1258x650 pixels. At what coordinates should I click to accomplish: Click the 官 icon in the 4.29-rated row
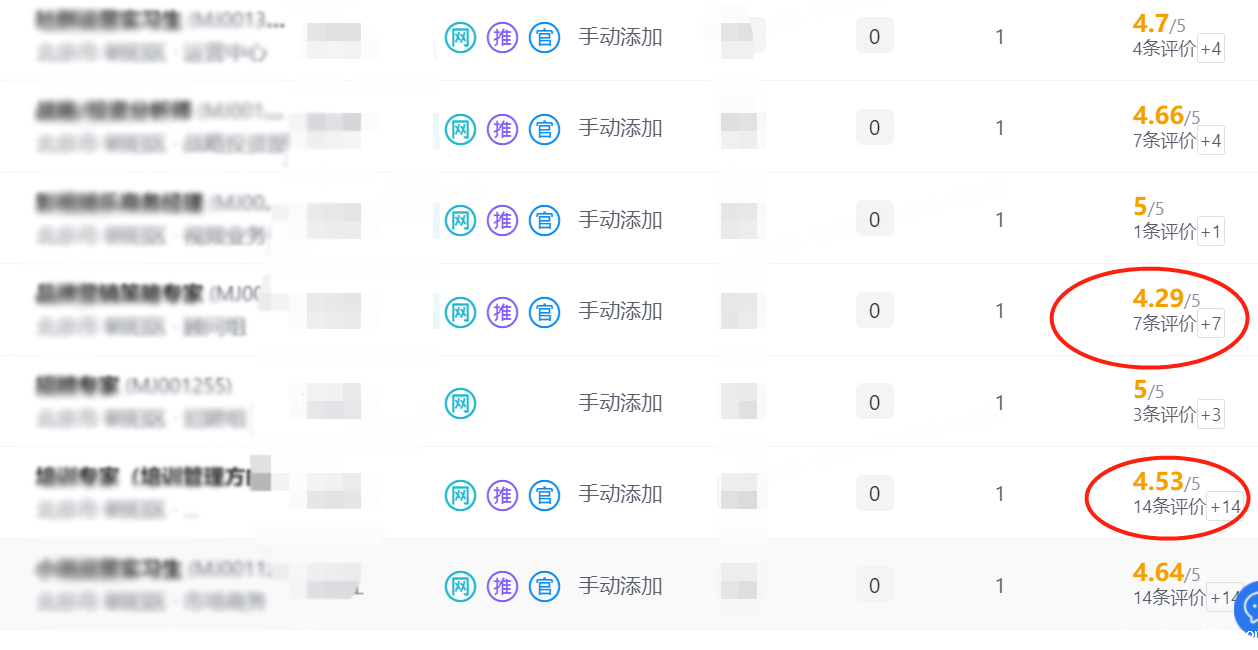(x=544, y=312)
